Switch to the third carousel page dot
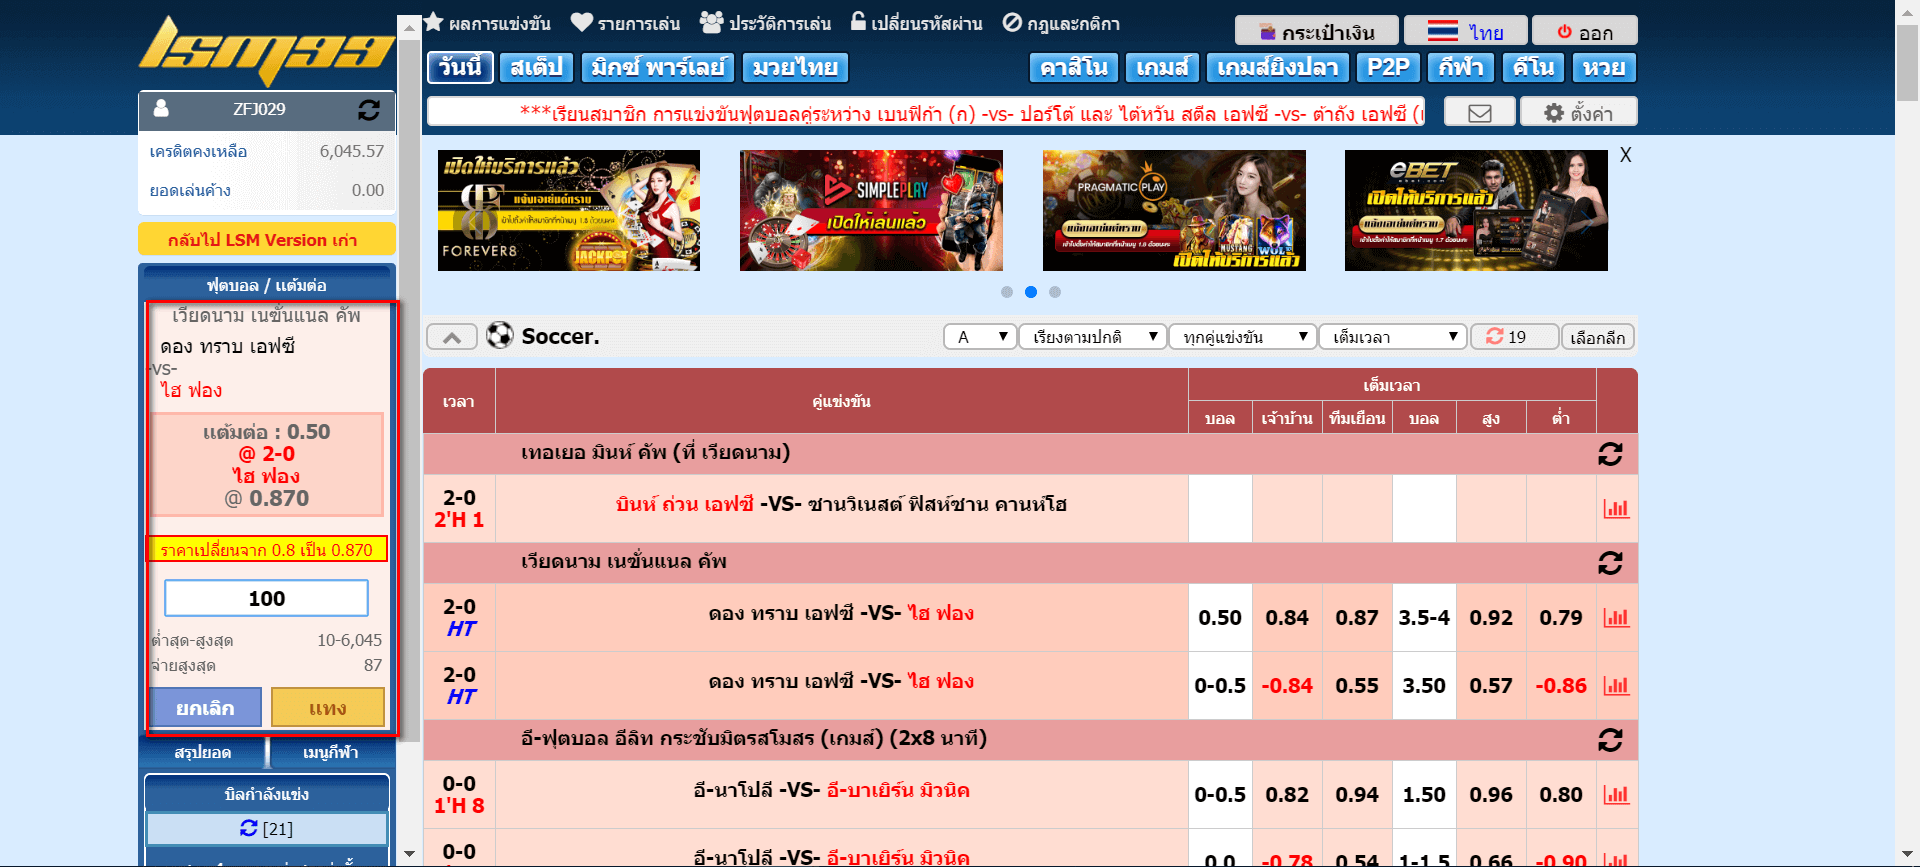The width and height of the screenshot is (1920, 867). point(1055,292)
